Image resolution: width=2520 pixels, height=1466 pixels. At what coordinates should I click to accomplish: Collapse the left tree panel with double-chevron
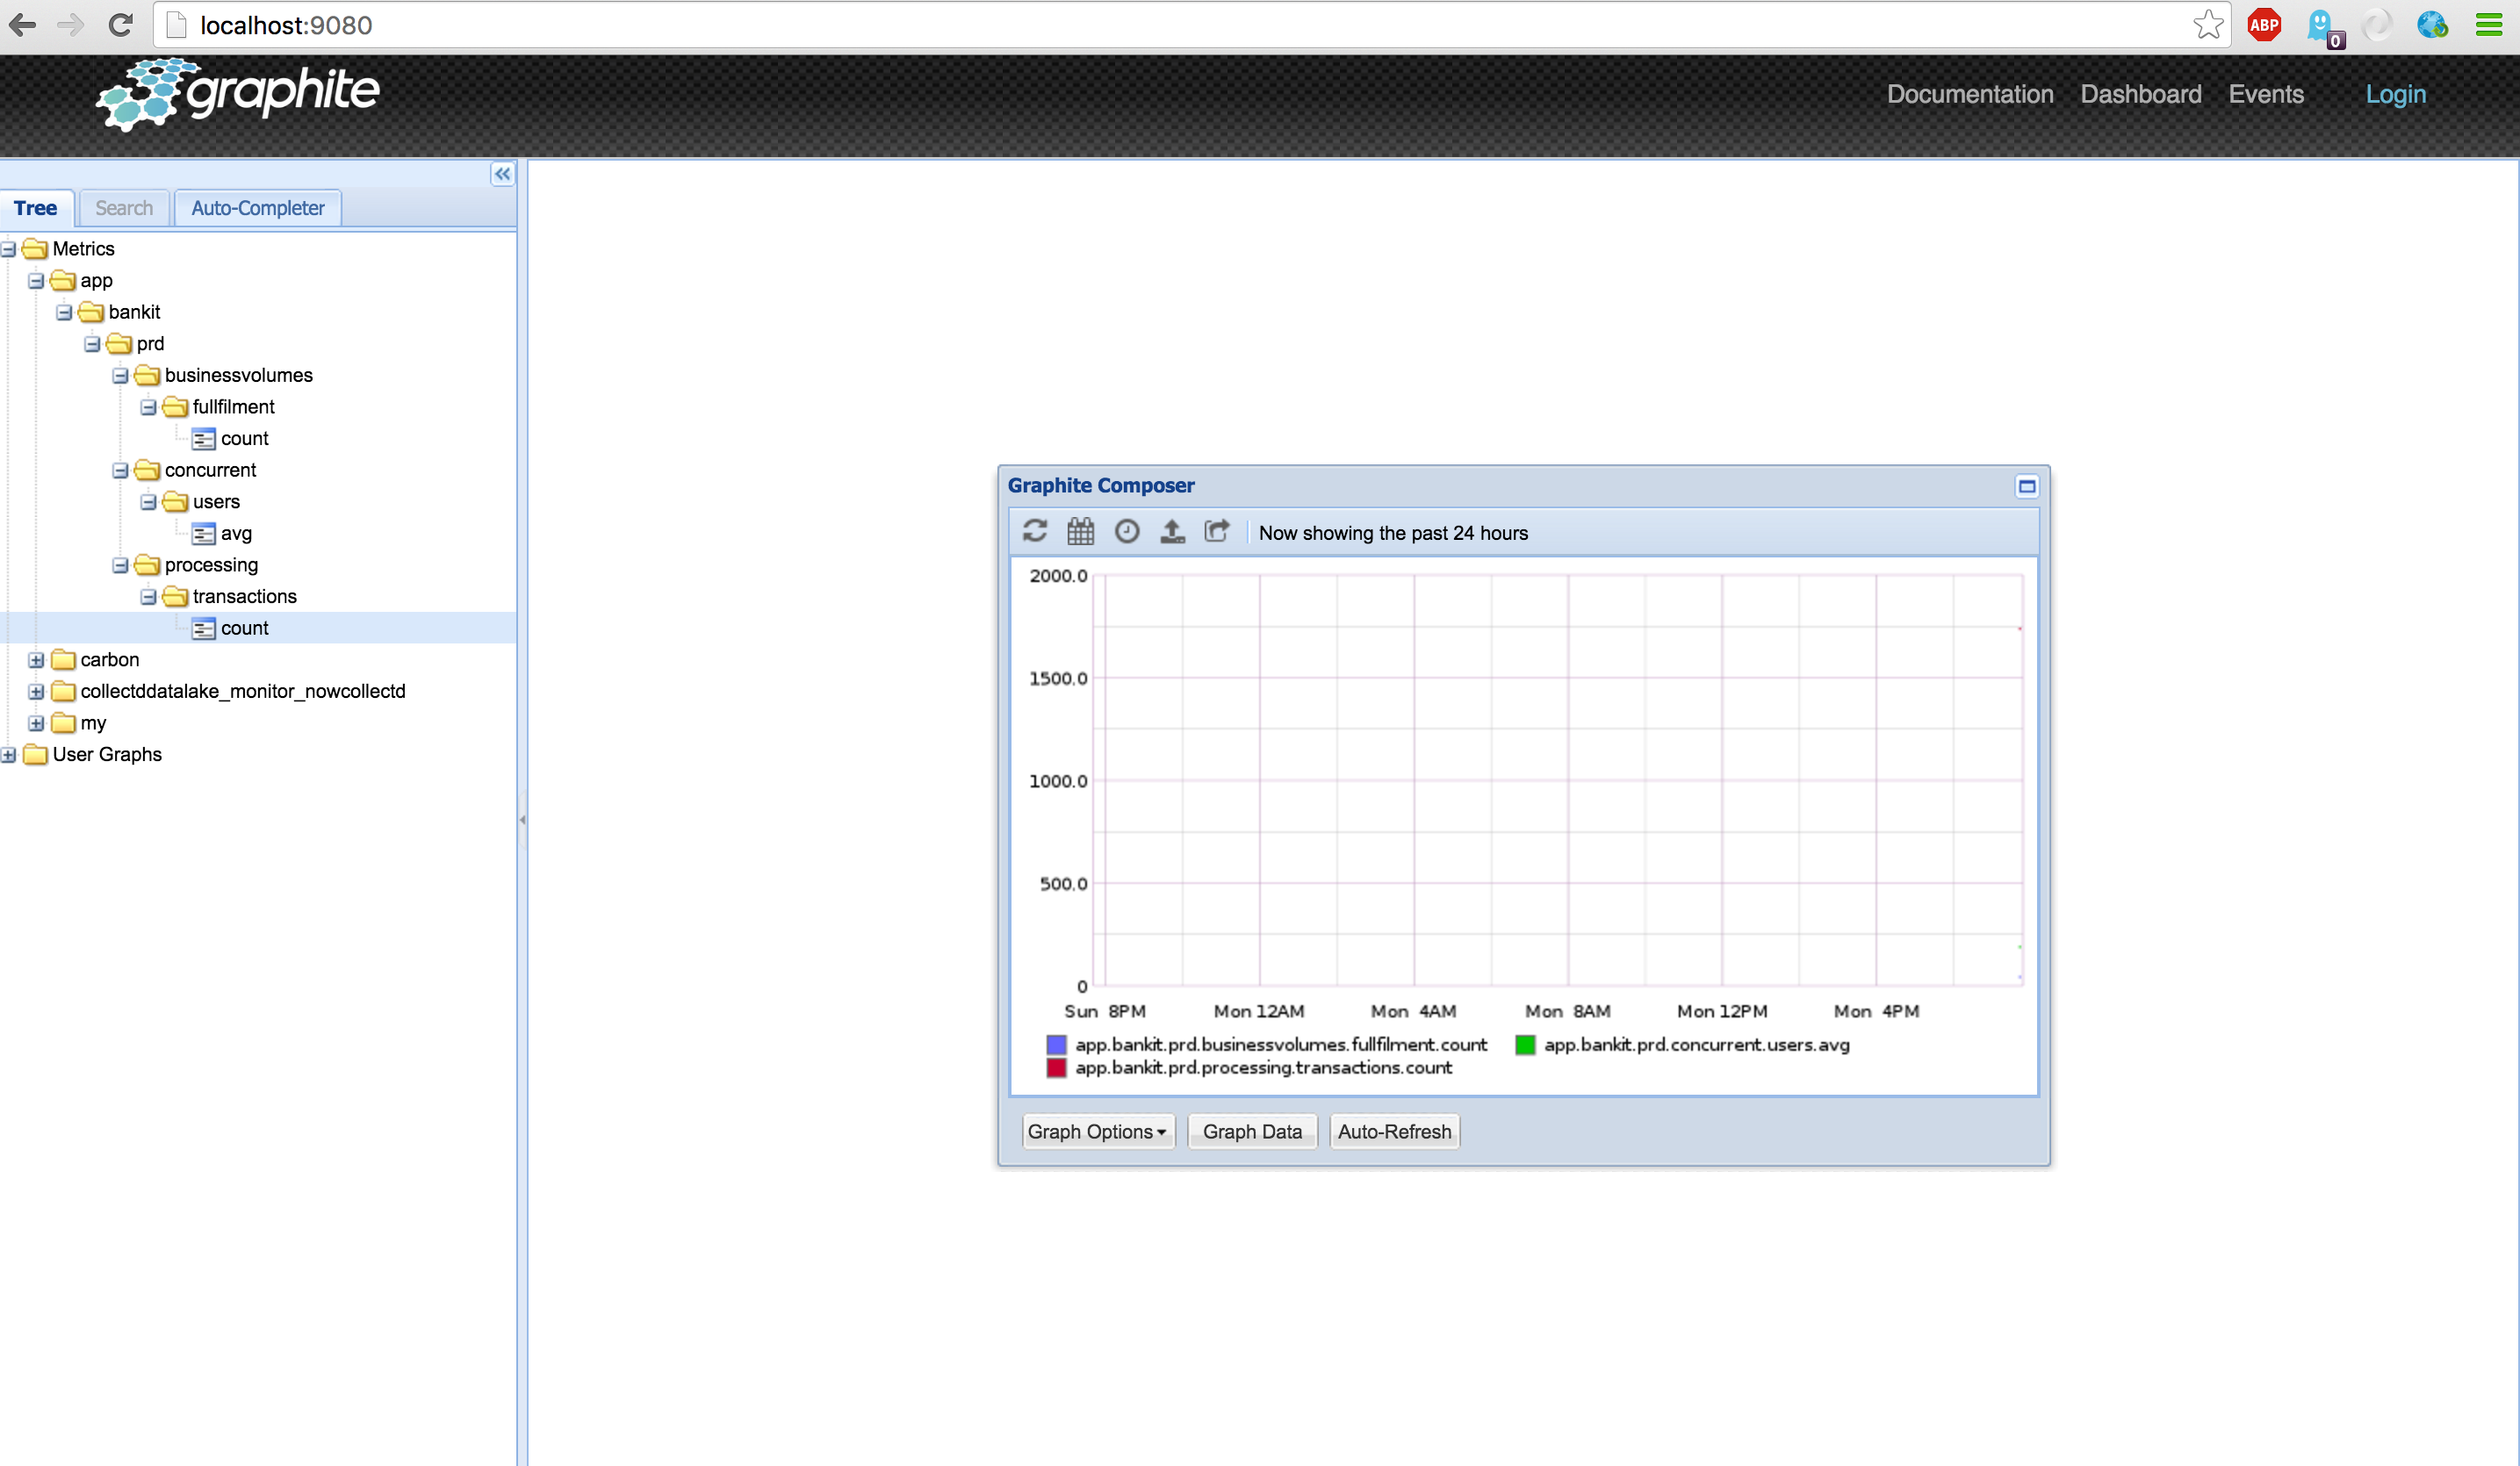point(502,174)
